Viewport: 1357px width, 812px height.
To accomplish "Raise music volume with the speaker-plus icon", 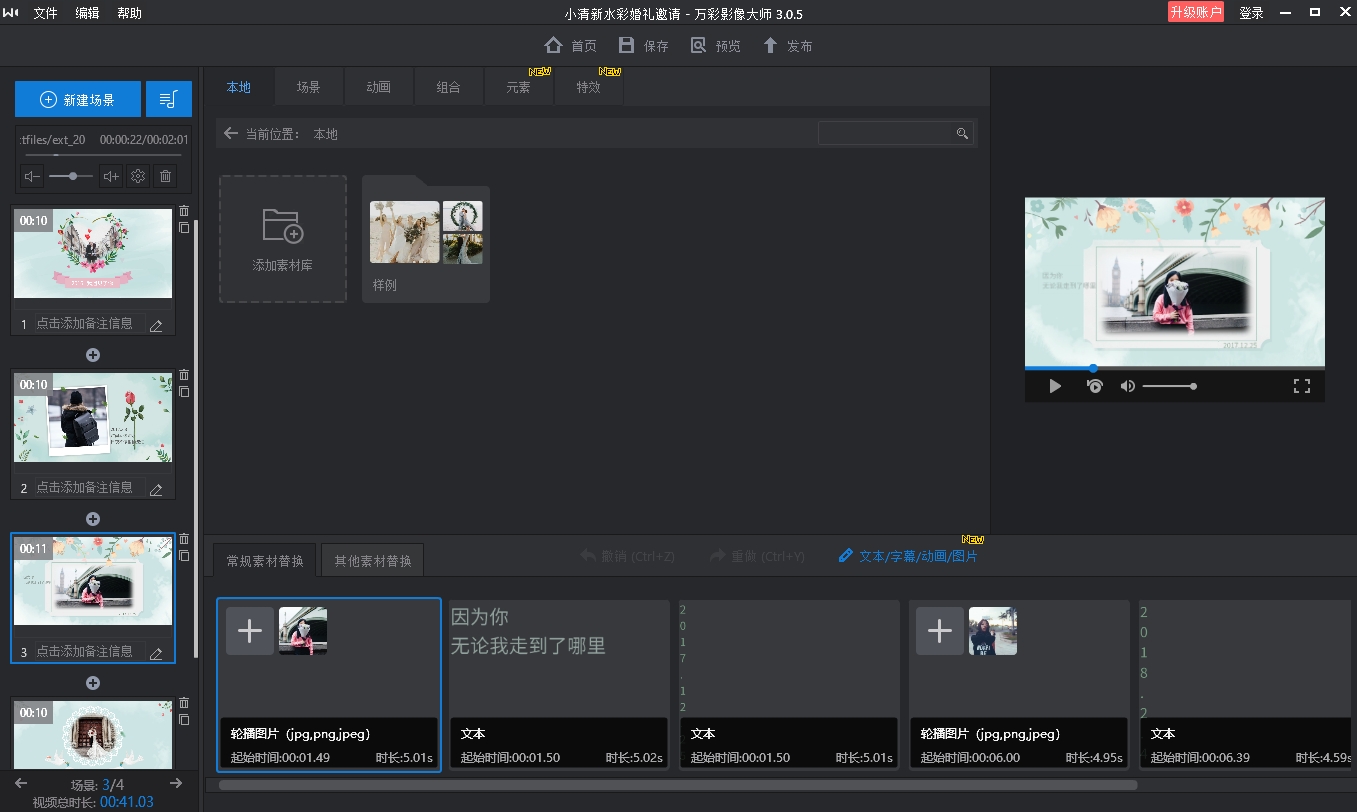I will click(x=111, y=177).
